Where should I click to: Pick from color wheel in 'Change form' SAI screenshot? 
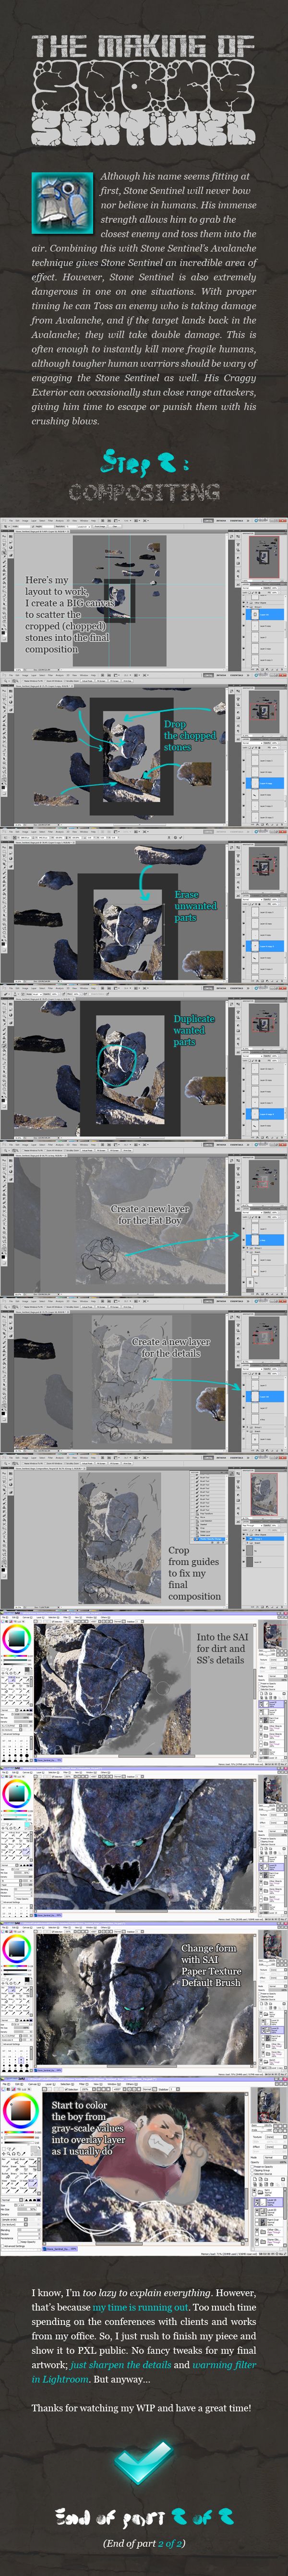coord(17,1950)
